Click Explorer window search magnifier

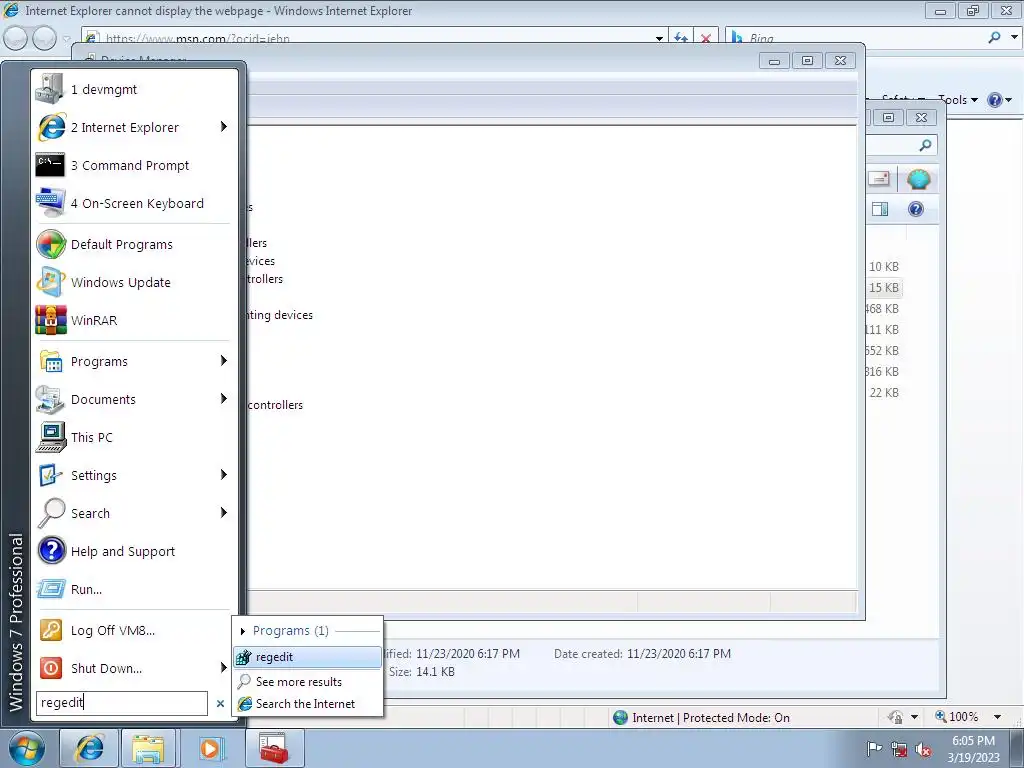pos(925,145)
